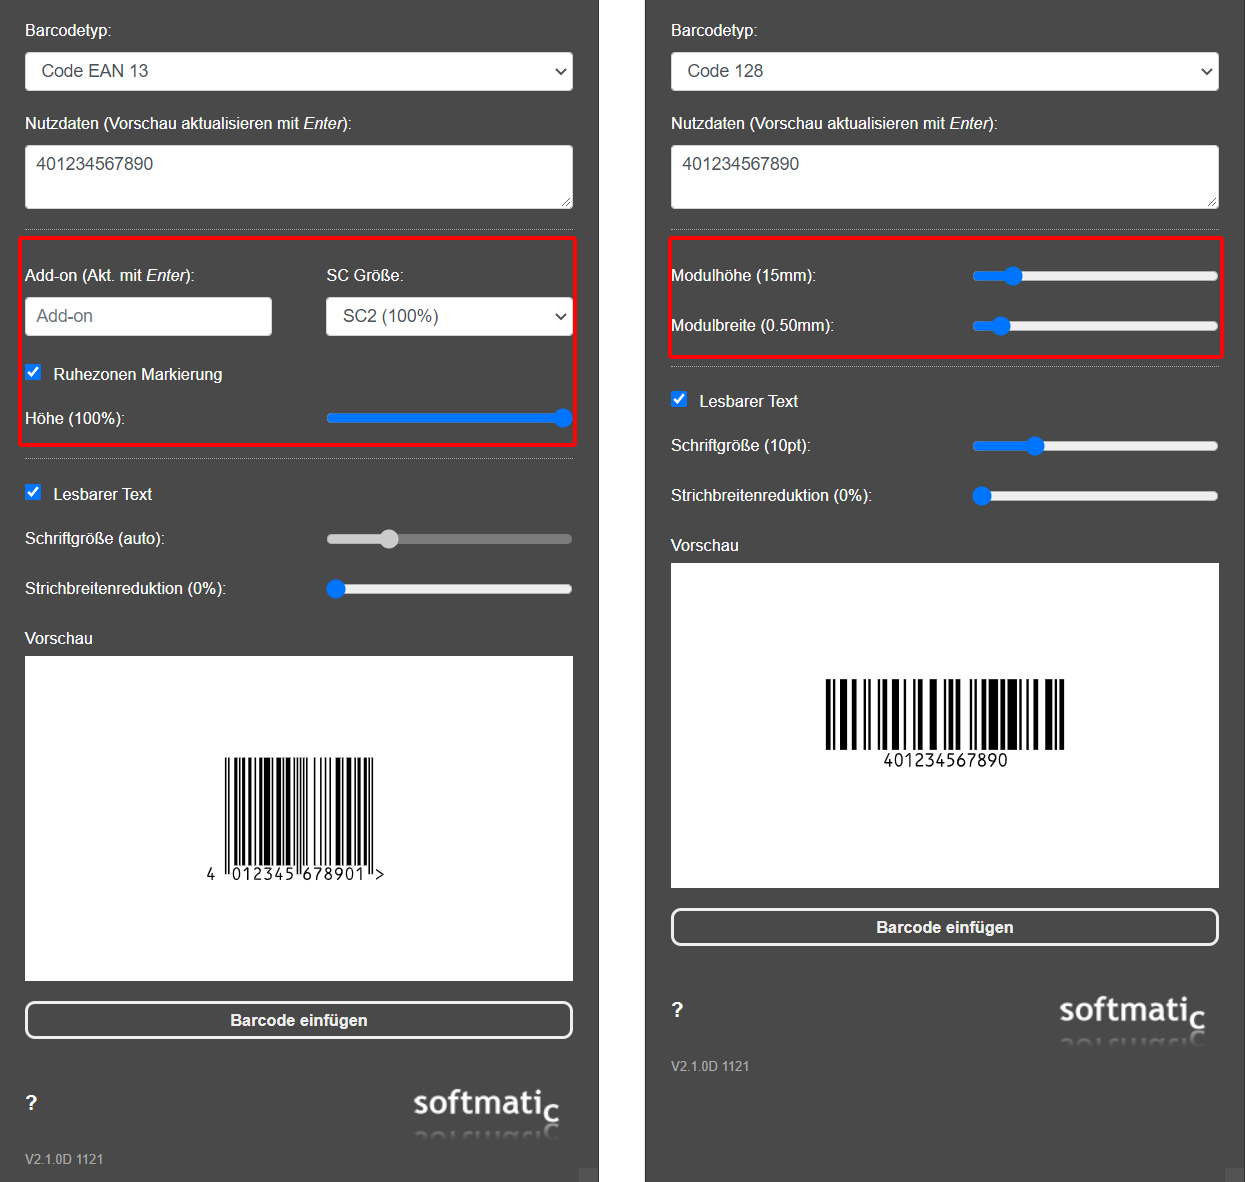Click the Schriftgröße (auto) slider handle
1245x1182 pixels.
pyautogui.click(x=389, y=539)
